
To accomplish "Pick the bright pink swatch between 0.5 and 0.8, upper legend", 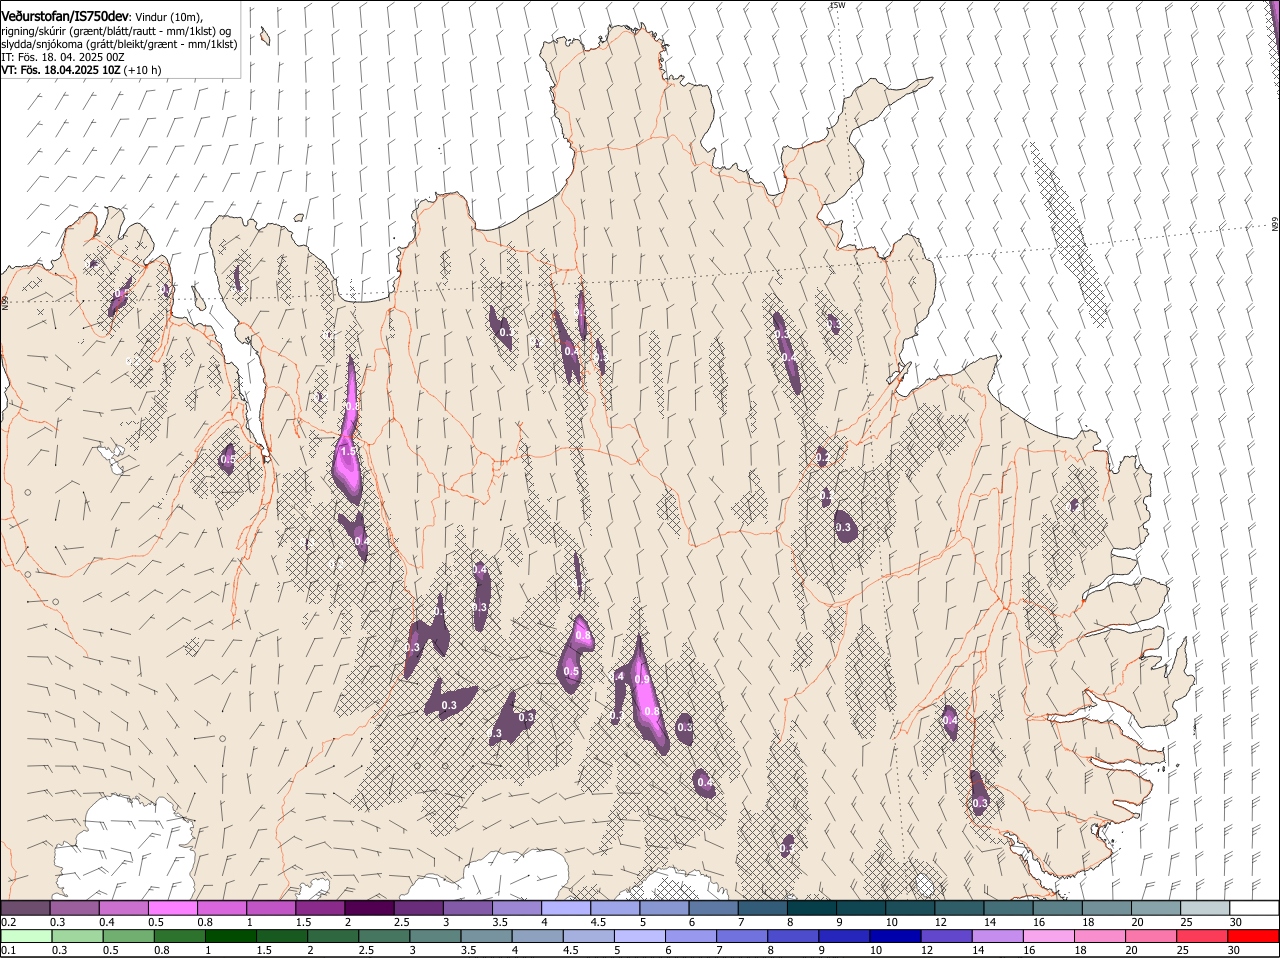I will click(172, 908).
